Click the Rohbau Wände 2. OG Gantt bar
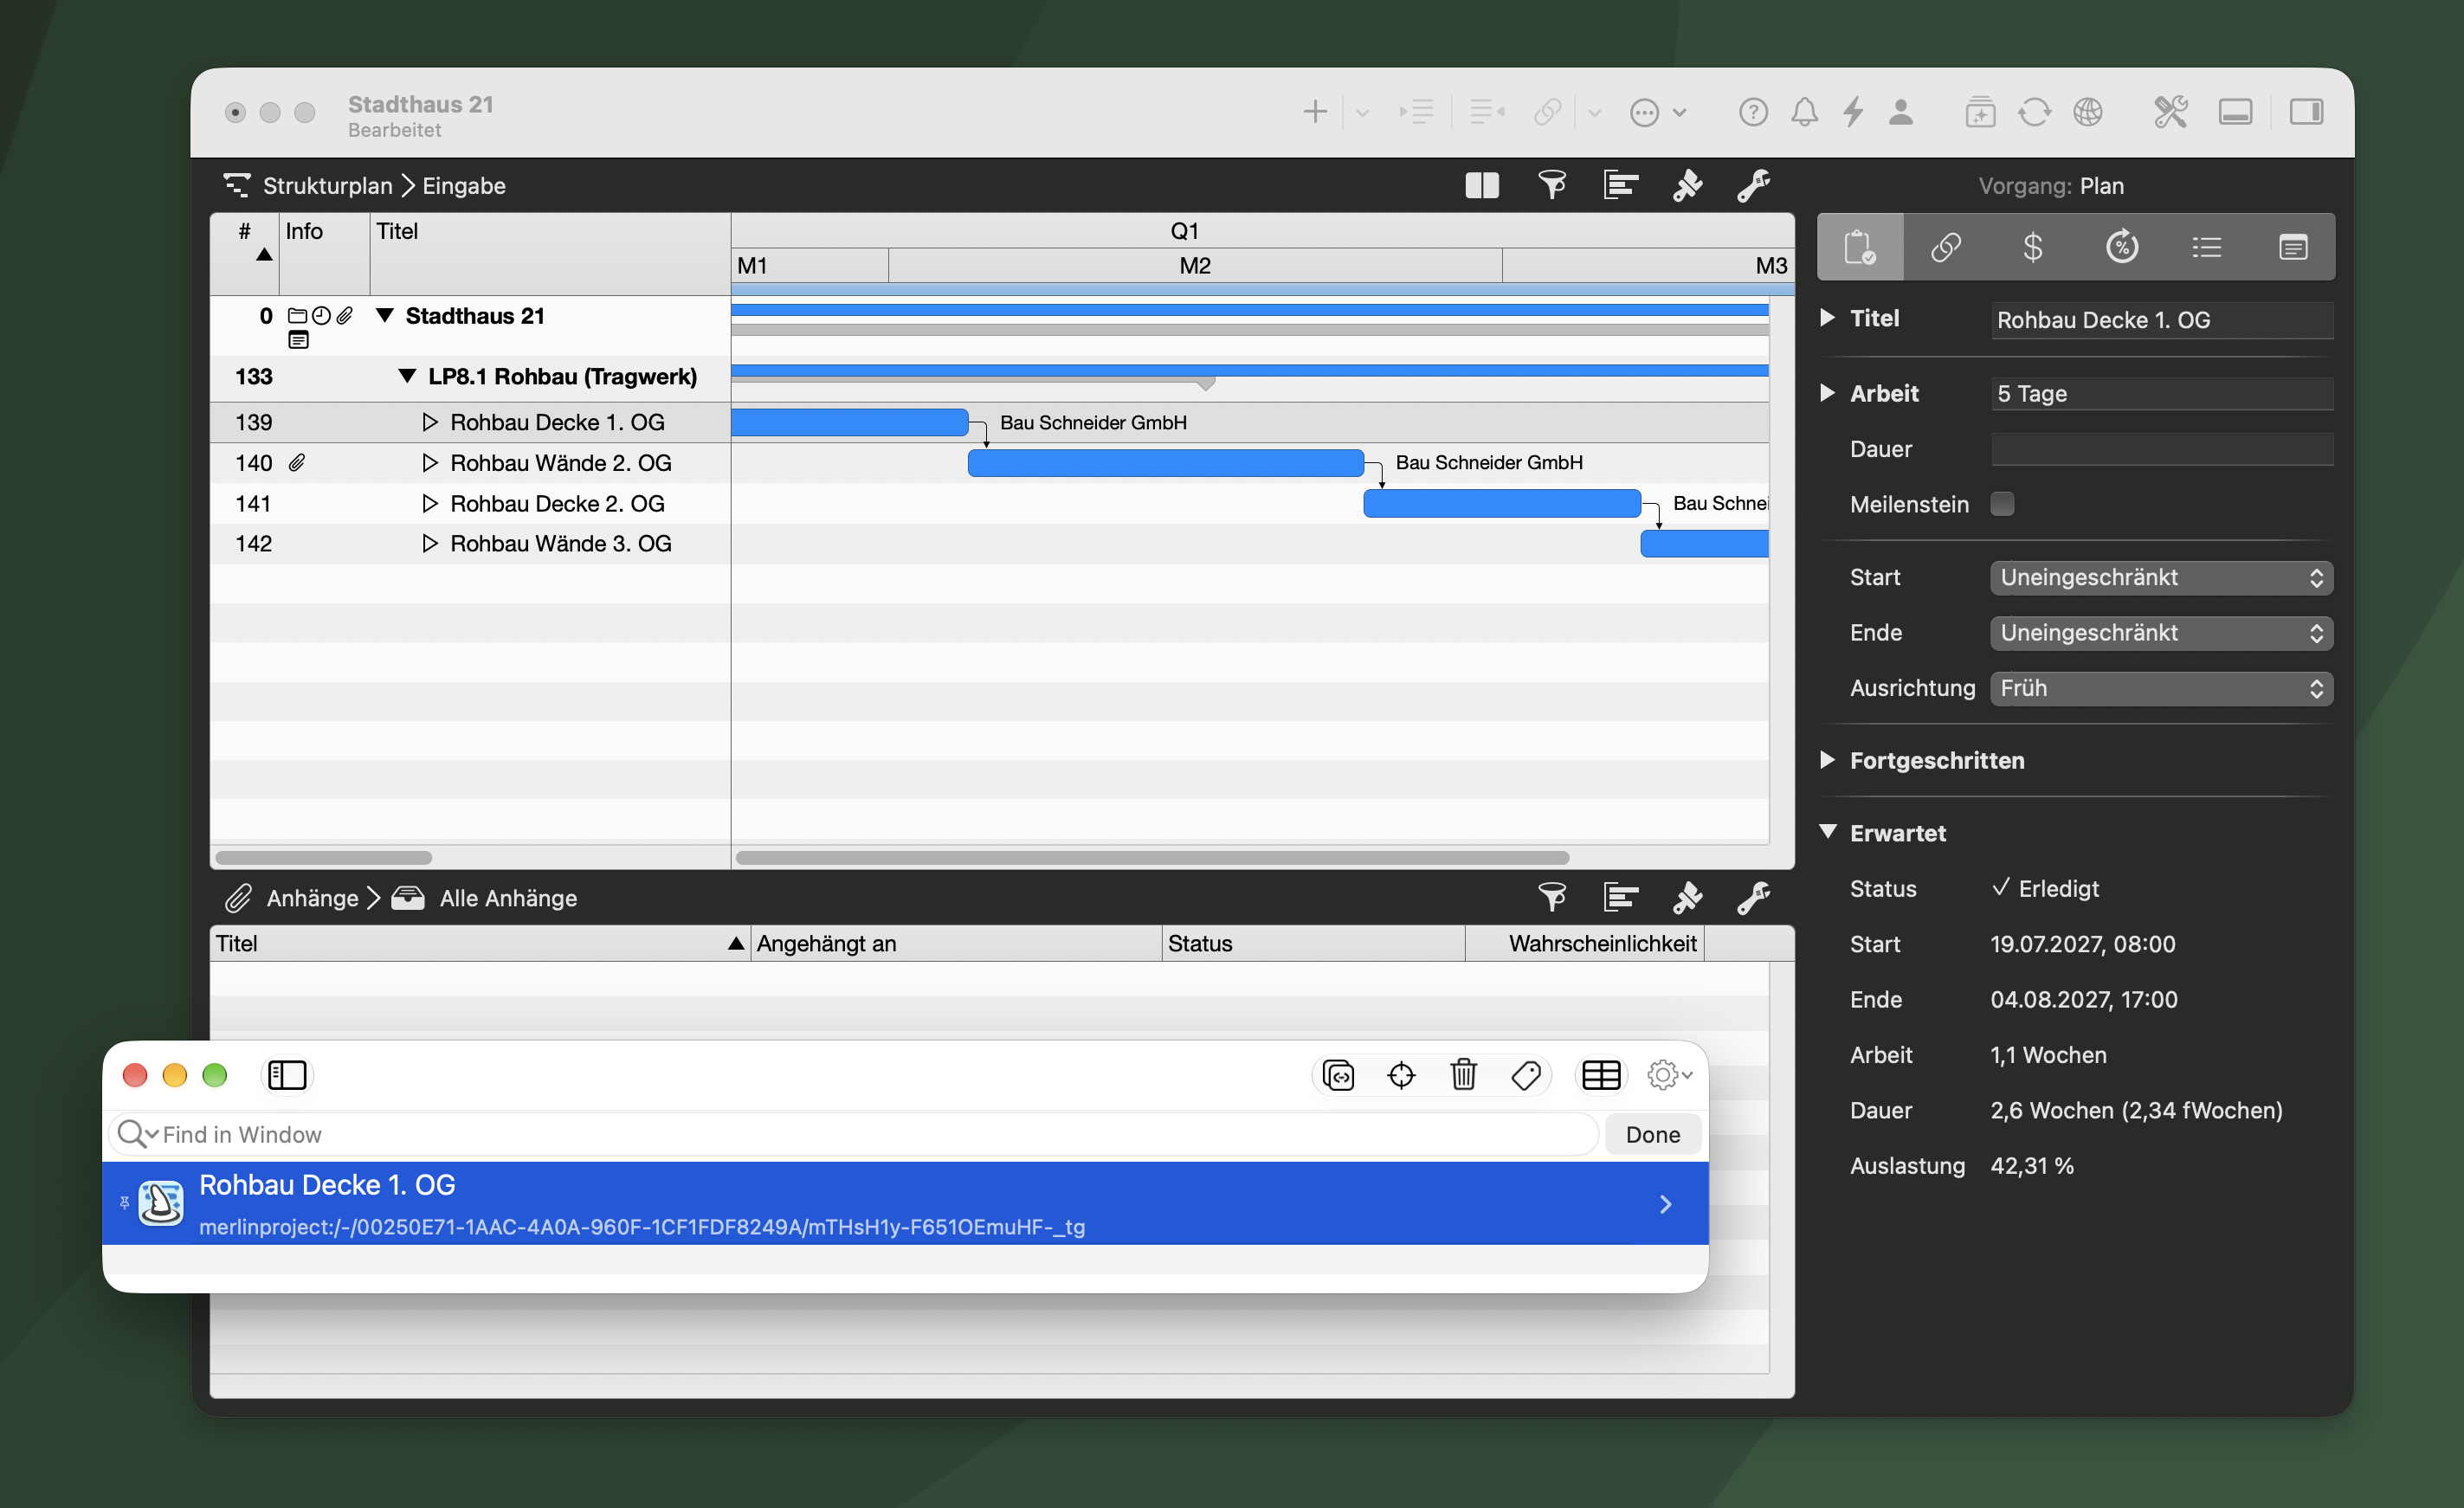The width and height of the screenshot is (2464, 1508). click(1166, 463)
